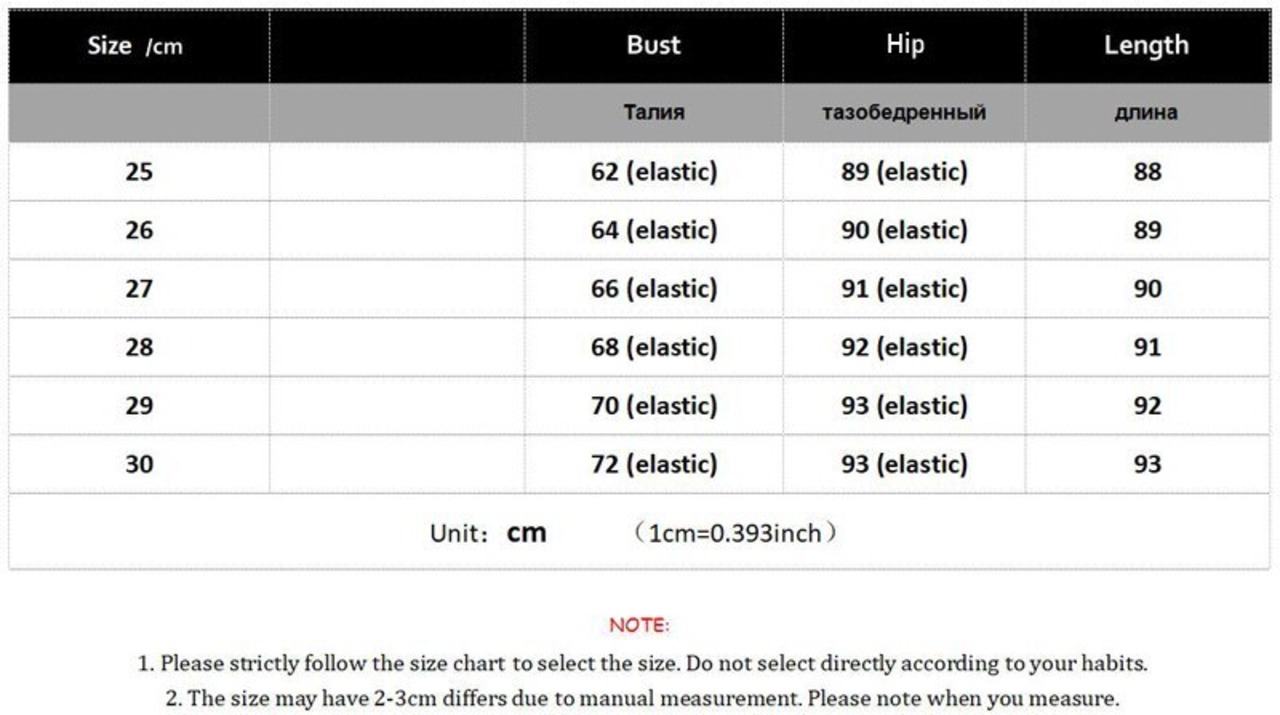1280x715 pixels.
Task: Select the length value 88
Action: (x=1147, y=172)
